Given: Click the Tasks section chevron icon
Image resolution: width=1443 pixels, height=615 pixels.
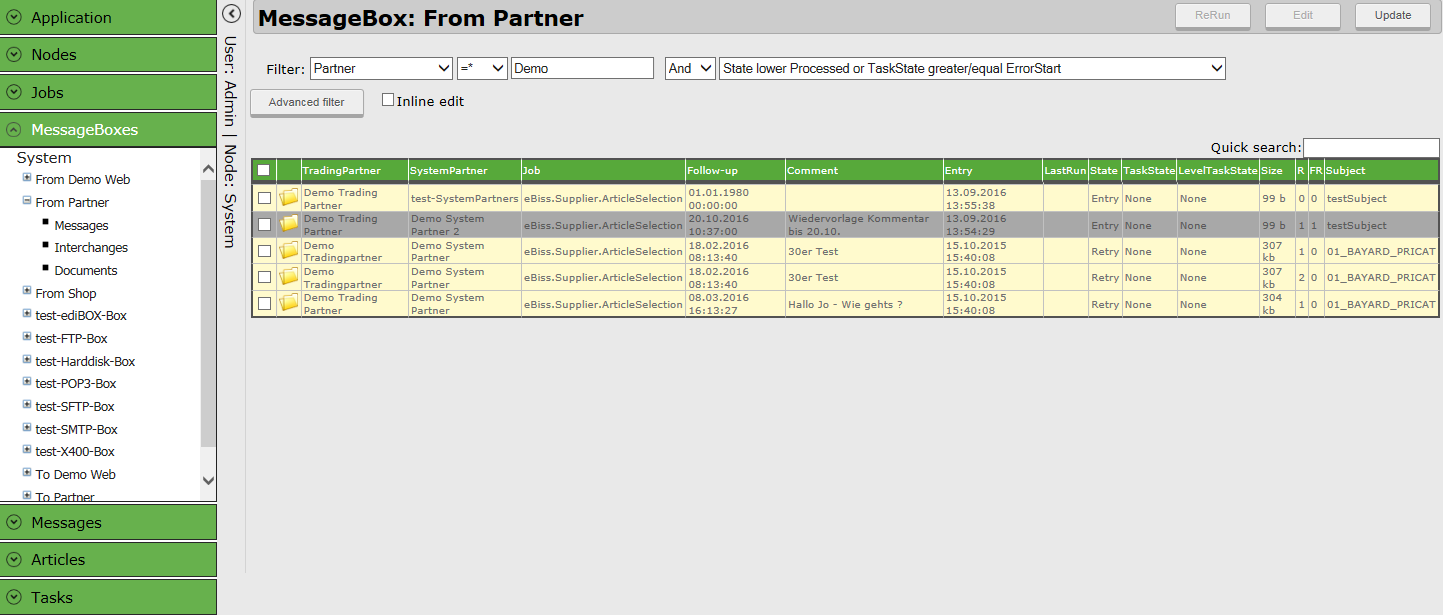Looking at the screenshot, I should (x=14, y=598).
